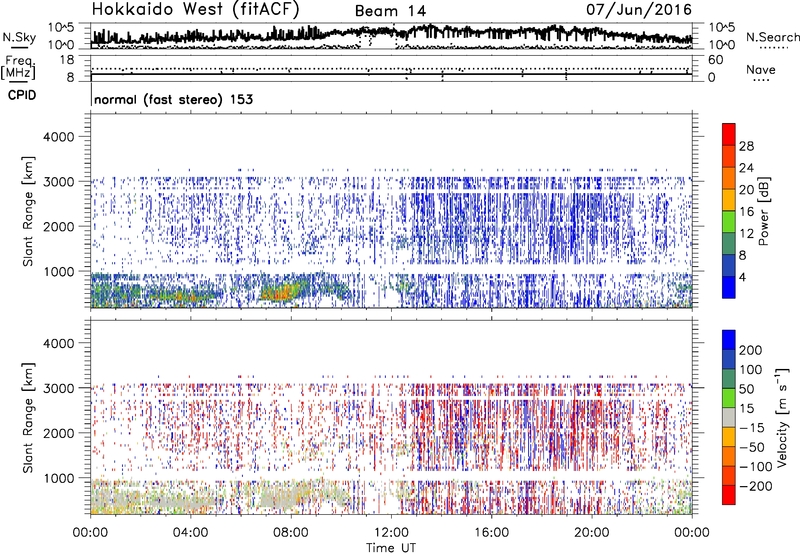This screenshot has width=800, height=554.
Task: Click the 3000 tick in velocity panel
Action: click(x=58, y=388)
